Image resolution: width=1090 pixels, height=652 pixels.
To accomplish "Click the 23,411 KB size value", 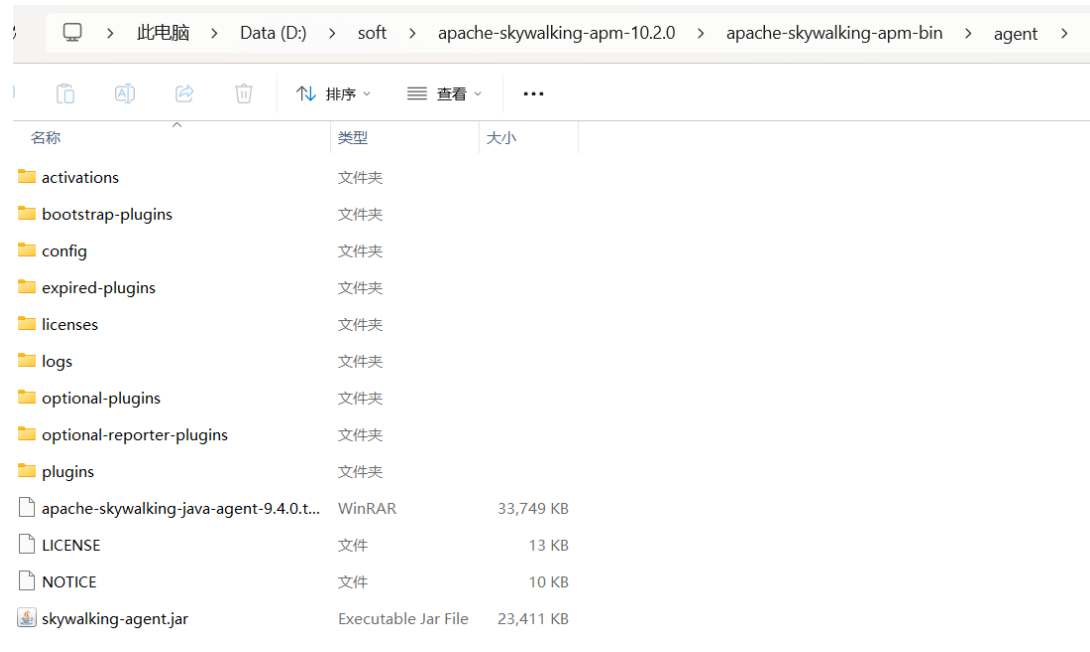I will click(533, 619).
